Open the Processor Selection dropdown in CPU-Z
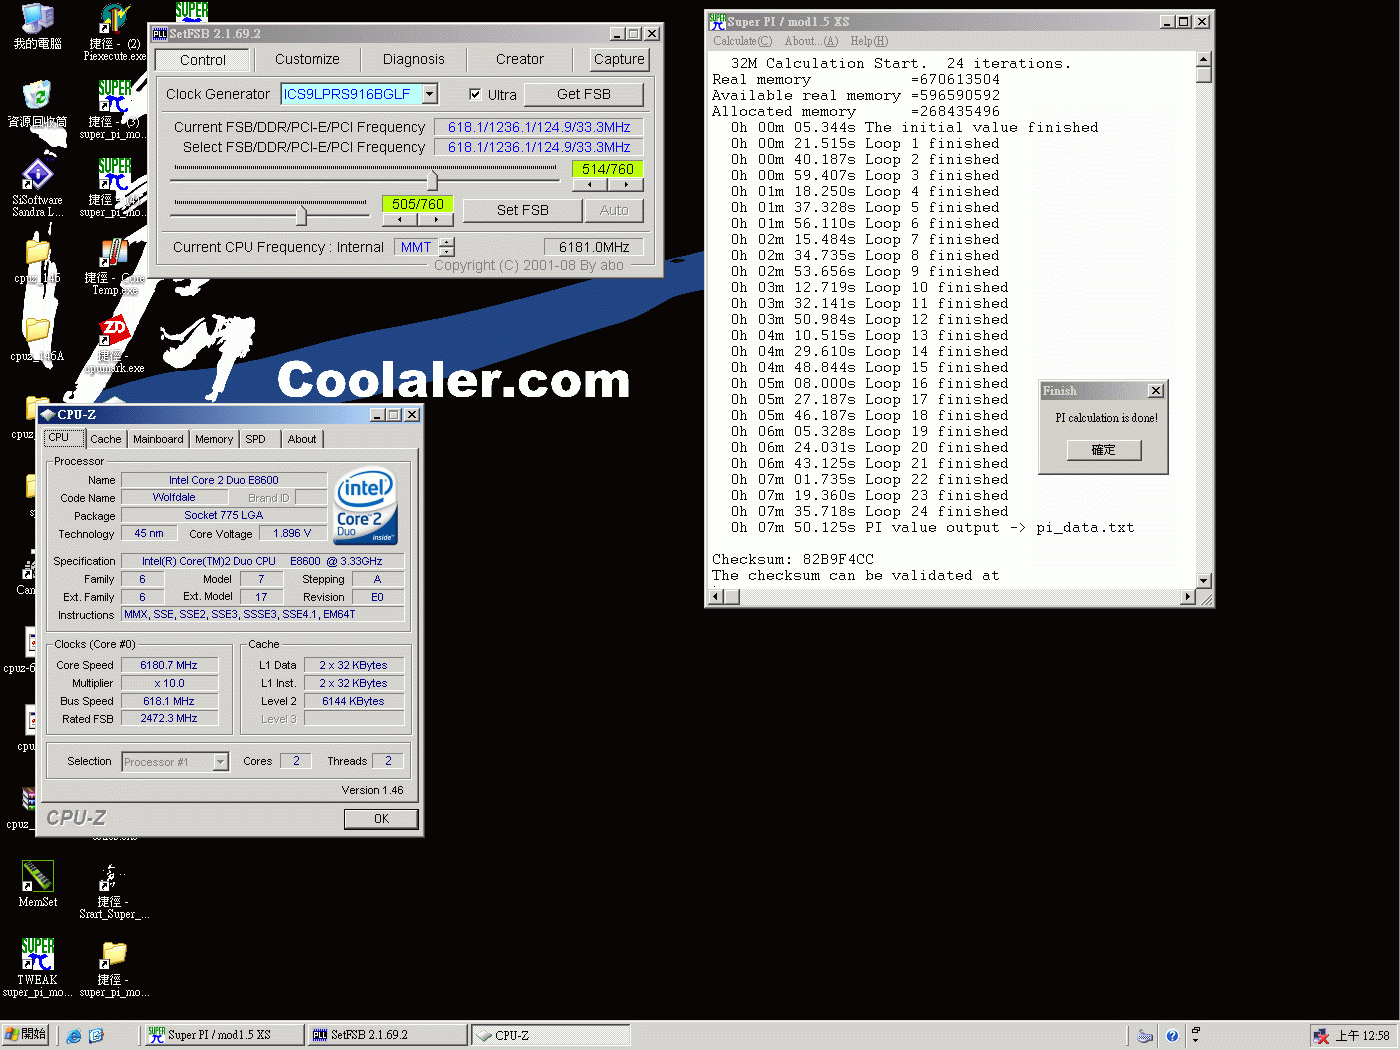The height and width of the screenshot is (1050, 1400). coord(221,762)
